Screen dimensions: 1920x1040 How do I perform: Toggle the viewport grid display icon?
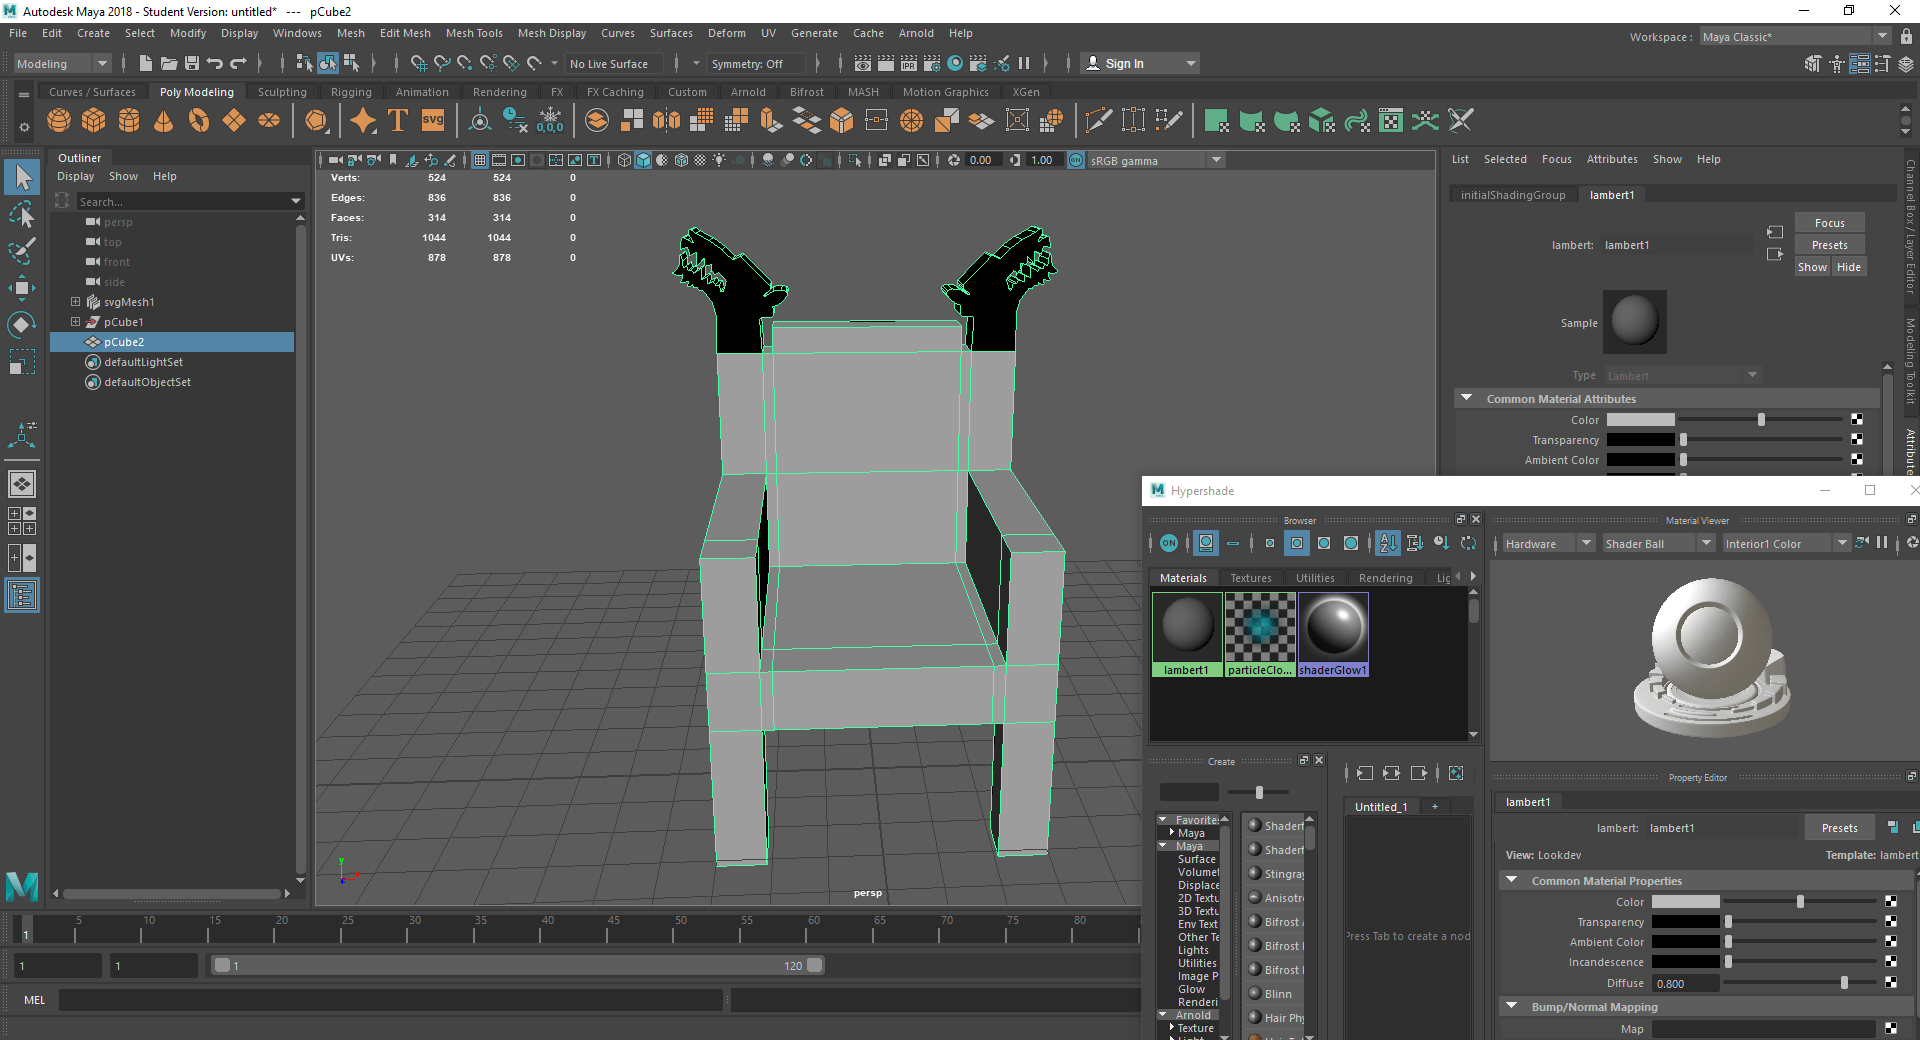pos(480,160)
